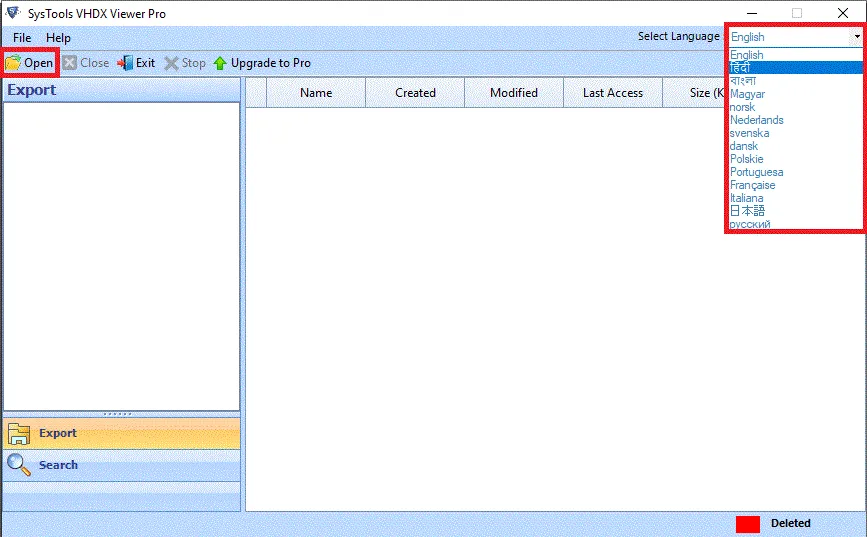Screen dimensions: 867x537
Task: Select русский language option
Action: pos(750,224)
